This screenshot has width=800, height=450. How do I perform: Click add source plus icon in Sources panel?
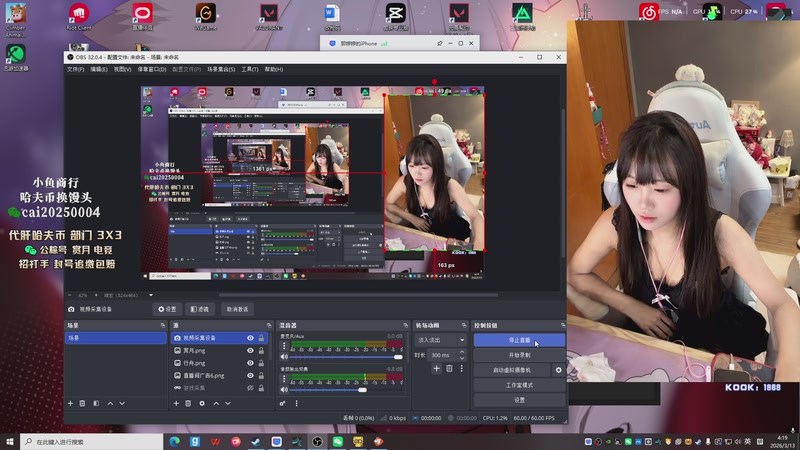coord(176,403)
